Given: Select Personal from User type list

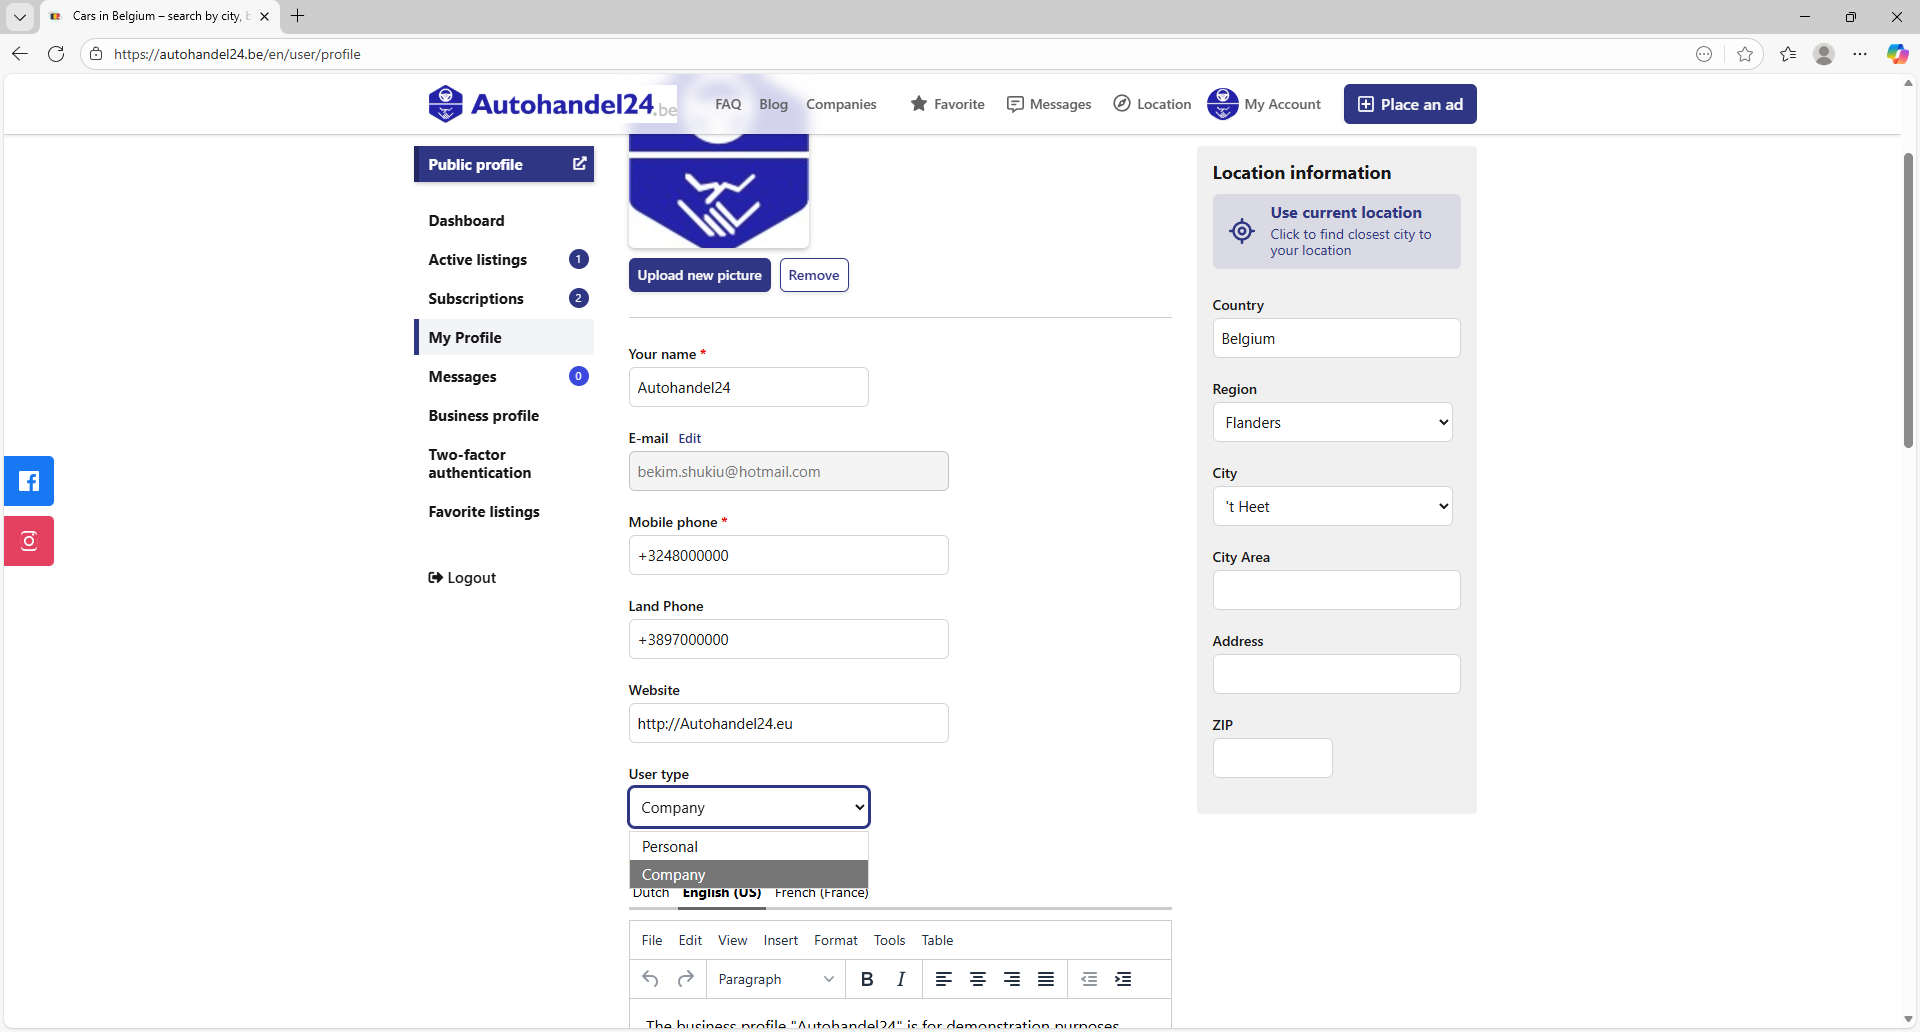Looking at the screenshot, I should [670, 847].
